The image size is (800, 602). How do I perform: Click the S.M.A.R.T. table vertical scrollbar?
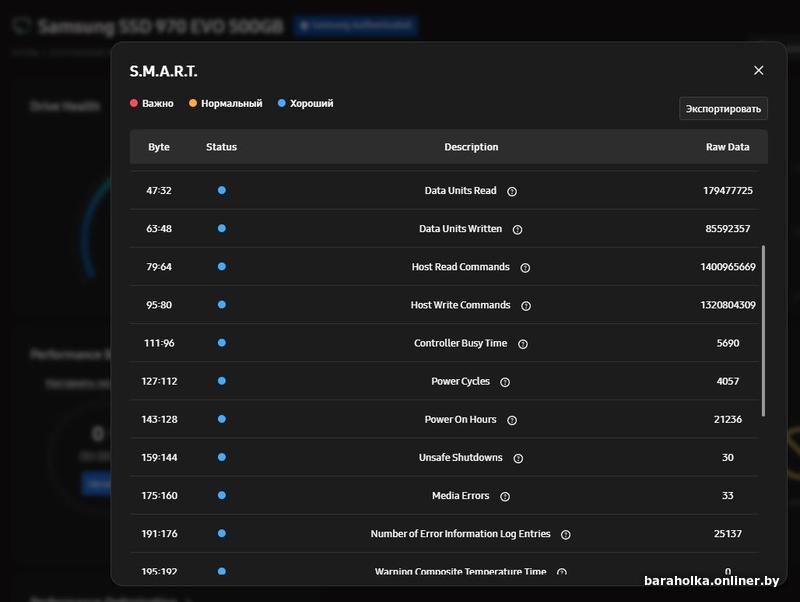click(765, 330)
